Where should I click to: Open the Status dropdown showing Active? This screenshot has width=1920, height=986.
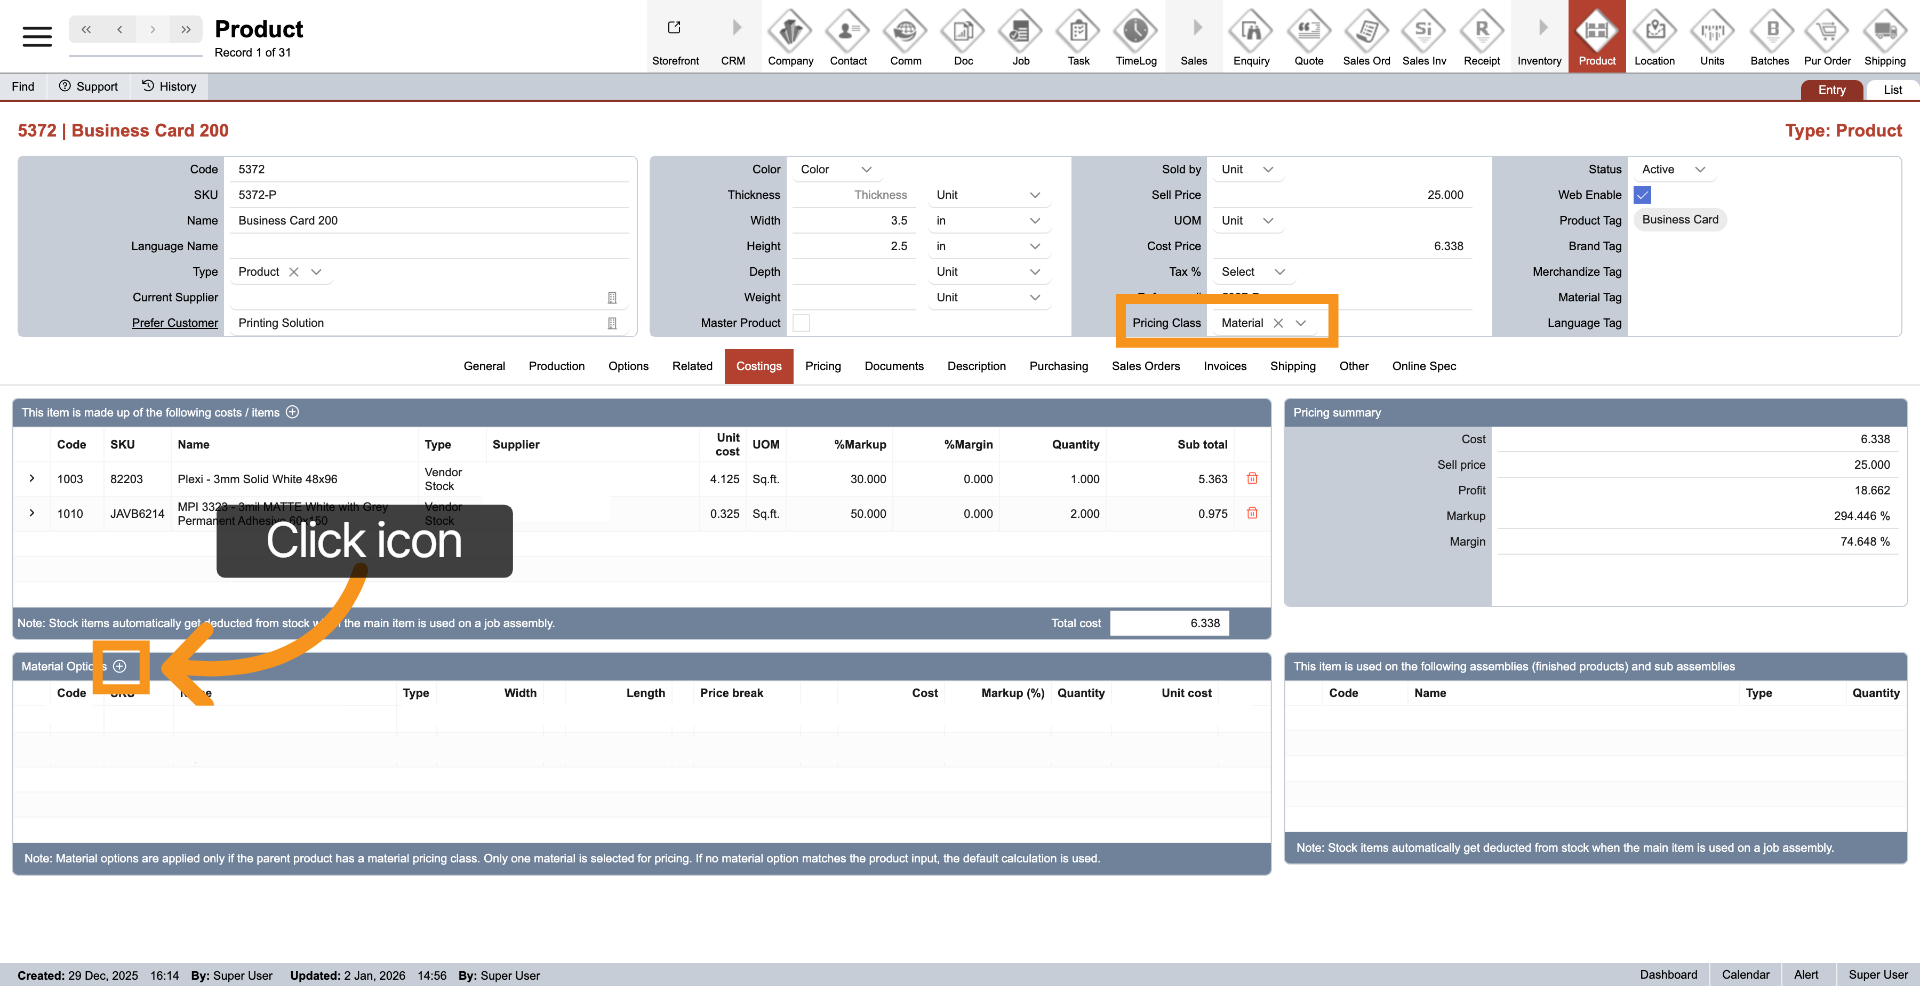click(x=1700, y=170)
